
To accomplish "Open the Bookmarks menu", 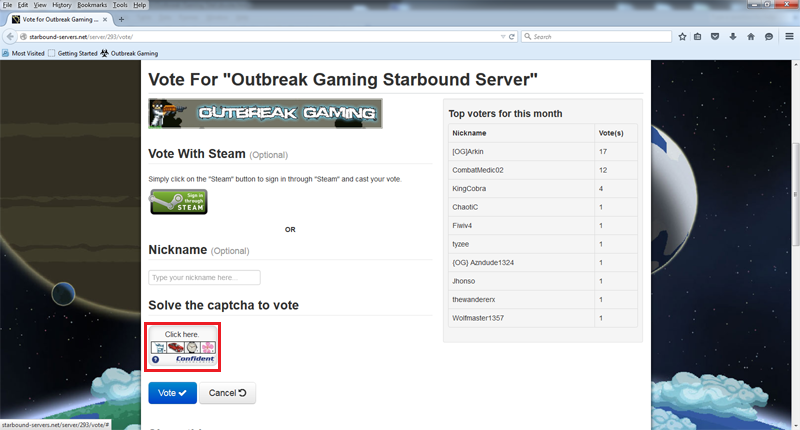I will click(x=92, y=5).
